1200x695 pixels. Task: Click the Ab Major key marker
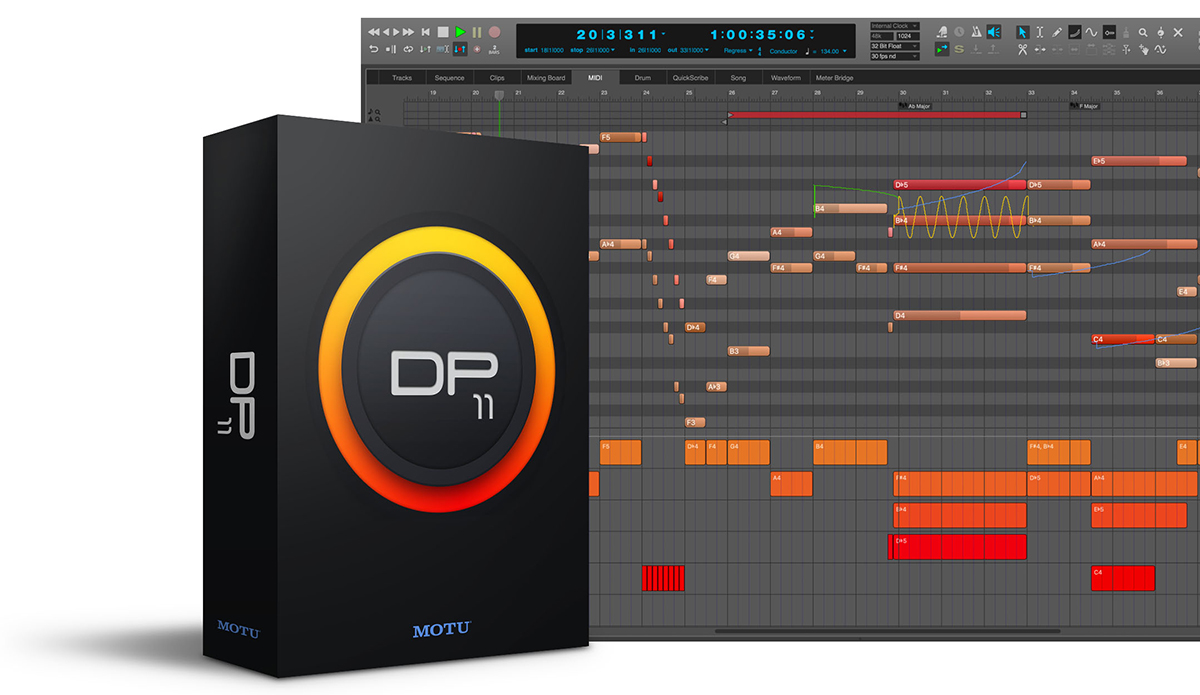coord(917,105)
